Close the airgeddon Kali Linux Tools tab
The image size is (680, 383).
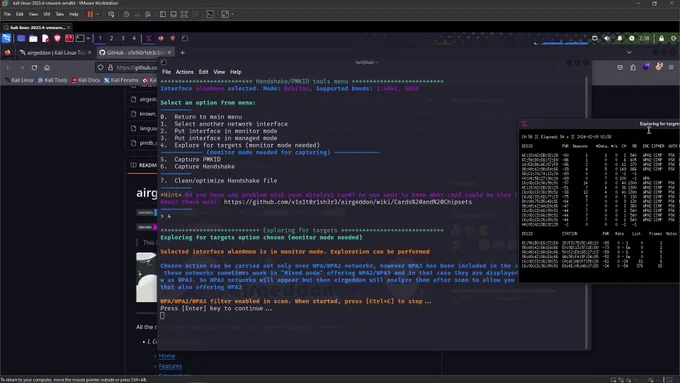[x=89, y=52]
